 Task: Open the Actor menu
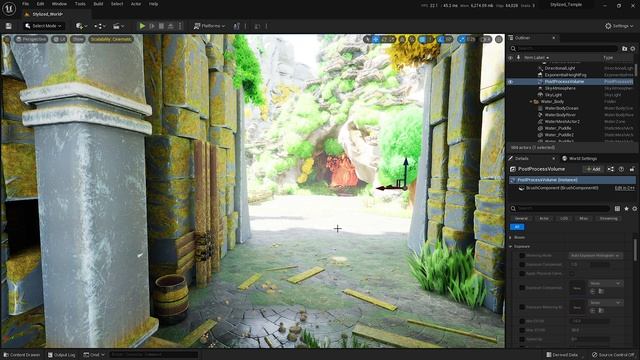tap(136, 4)
